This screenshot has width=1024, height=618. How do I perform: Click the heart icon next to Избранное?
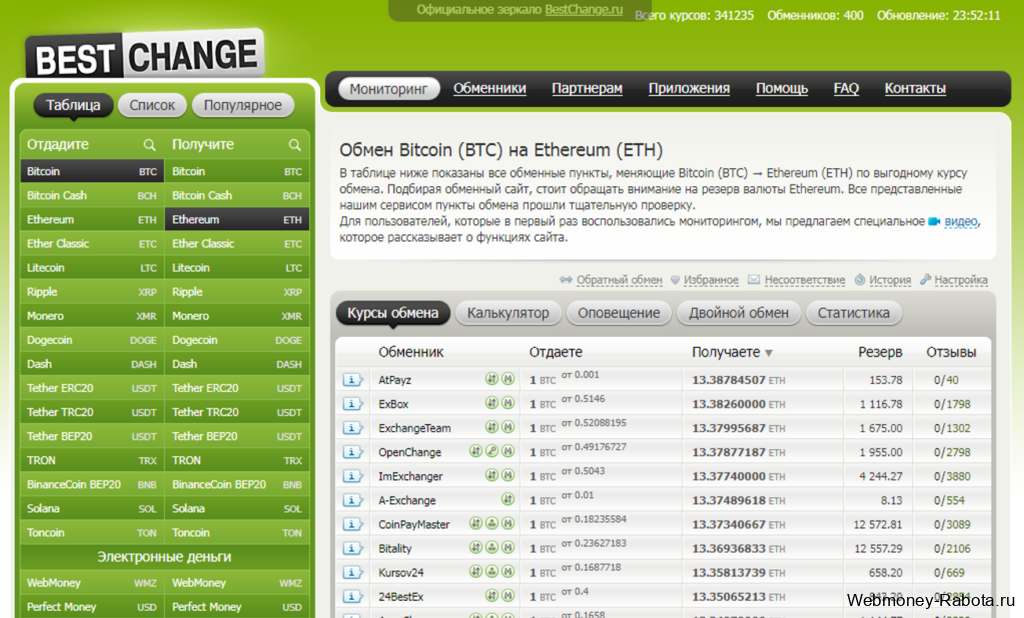coord(675,280)
